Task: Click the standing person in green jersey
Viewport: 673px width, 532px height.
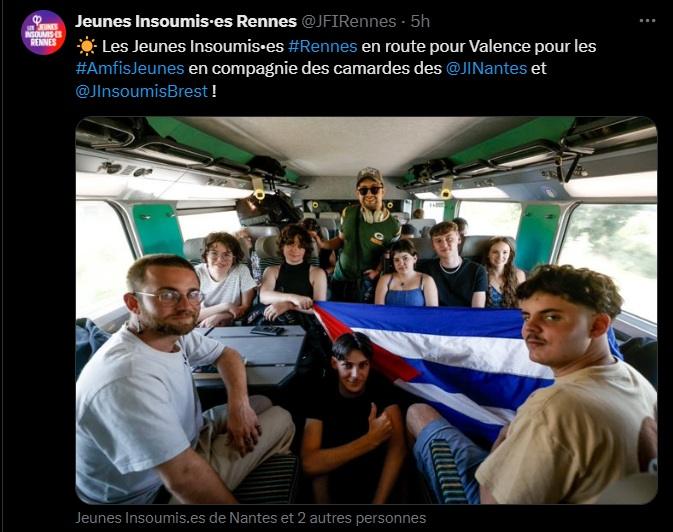Action: tap(366, 232)
